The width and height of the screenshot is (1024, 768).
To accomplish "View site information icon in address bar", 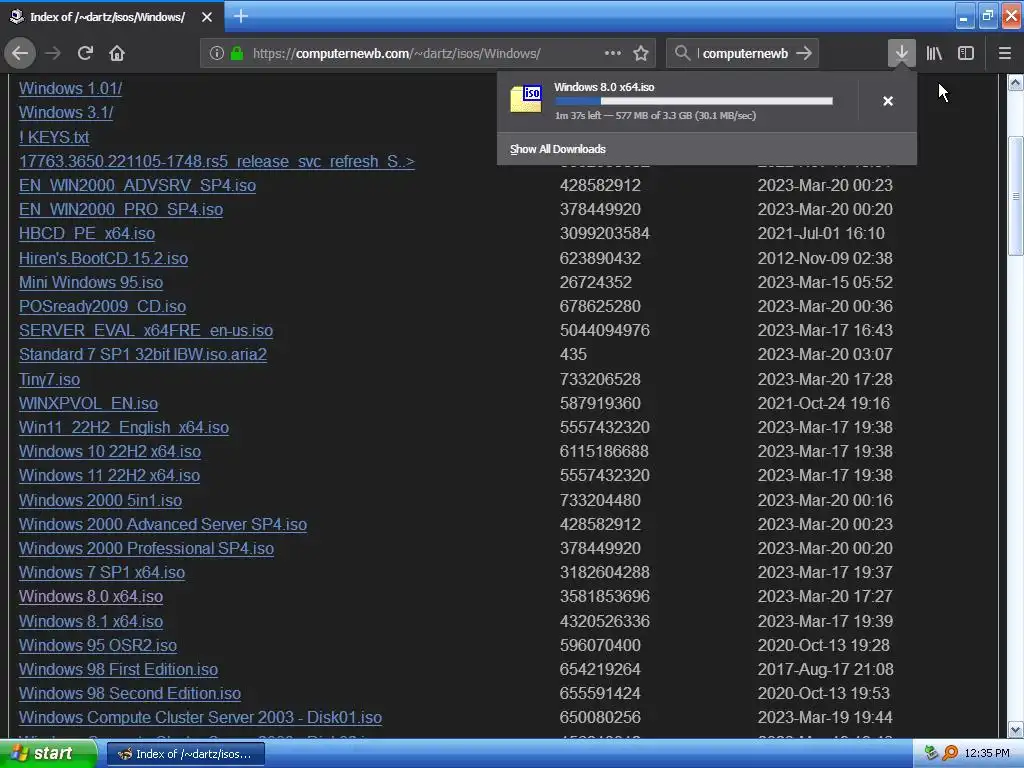I will [217, 53].
